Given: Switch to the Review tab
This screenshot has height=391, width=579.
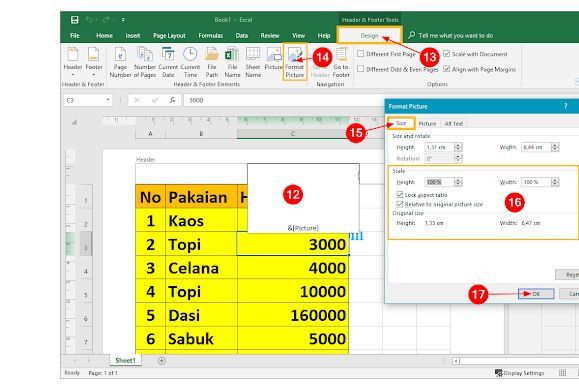Looking at the screenshot, I should pyautogui.click(x=270, y=35).
